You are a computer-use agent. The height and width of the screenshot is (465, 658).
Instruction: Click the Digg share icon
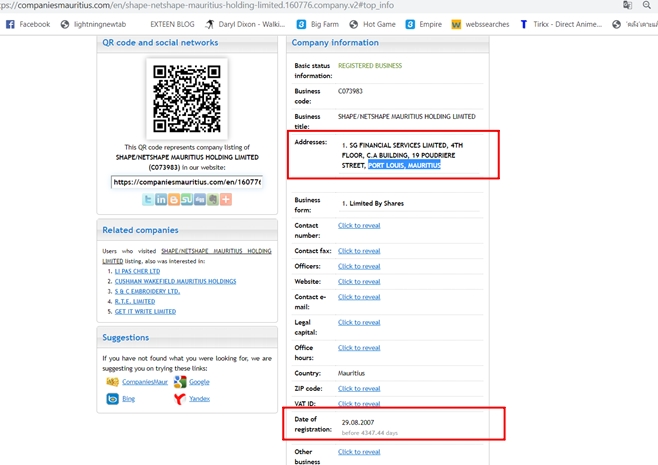200,200
